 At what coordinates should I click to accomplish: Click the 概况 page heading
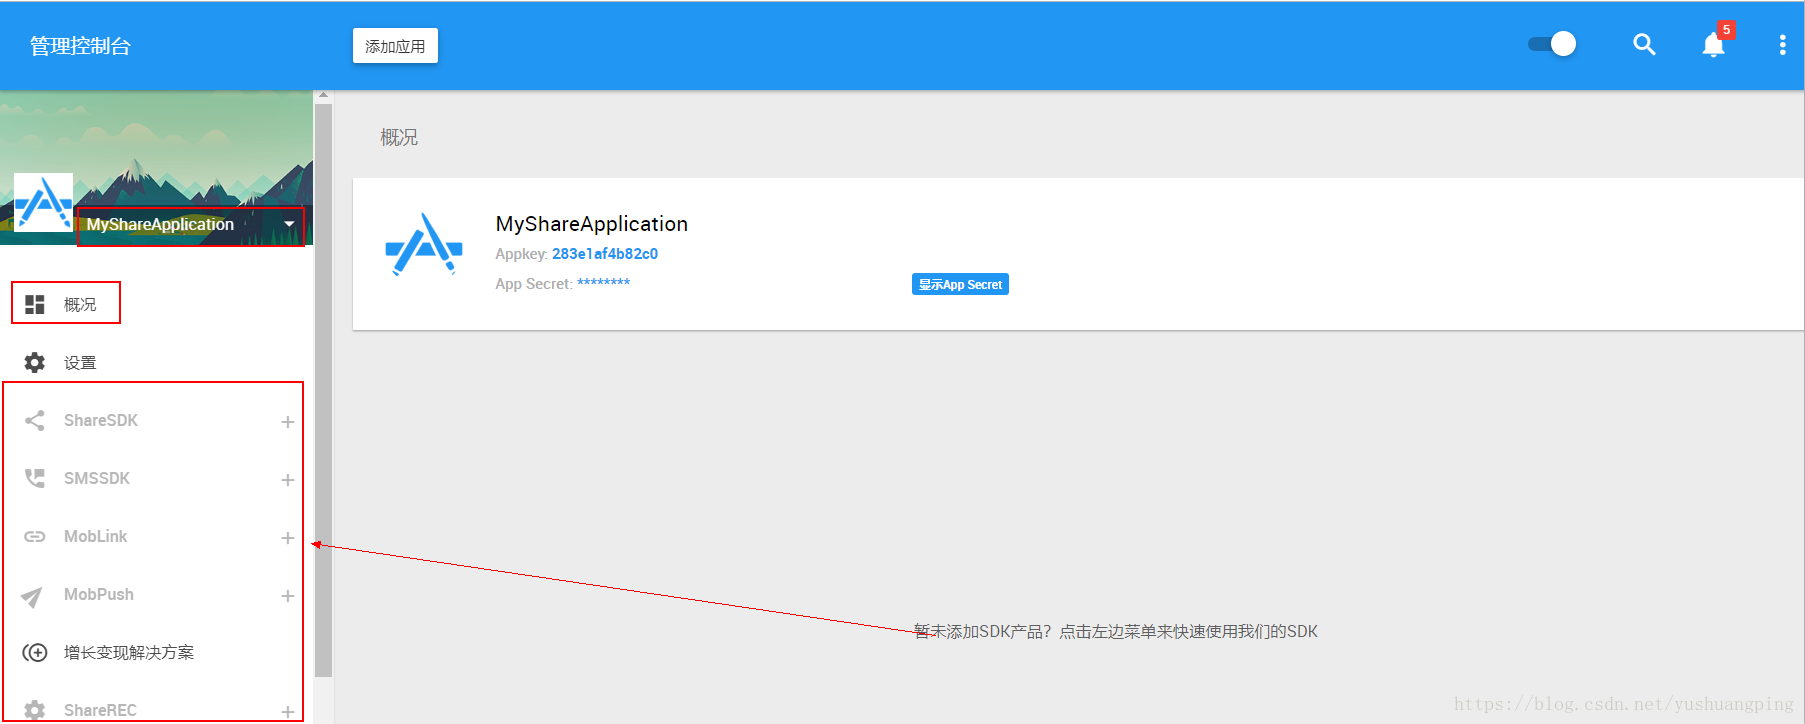click(399, 137)
